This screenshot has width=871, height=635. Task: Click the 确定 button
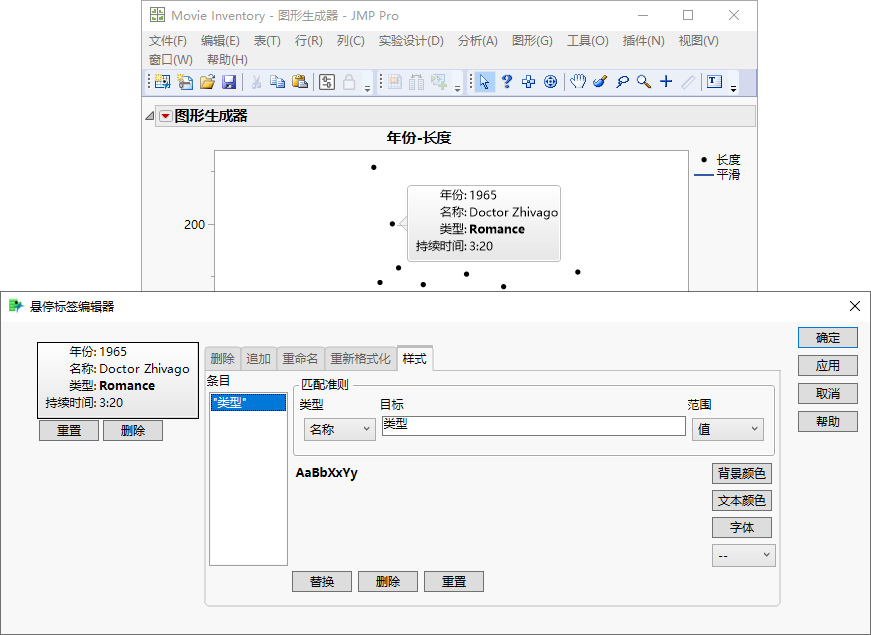[x=827, y=338]
